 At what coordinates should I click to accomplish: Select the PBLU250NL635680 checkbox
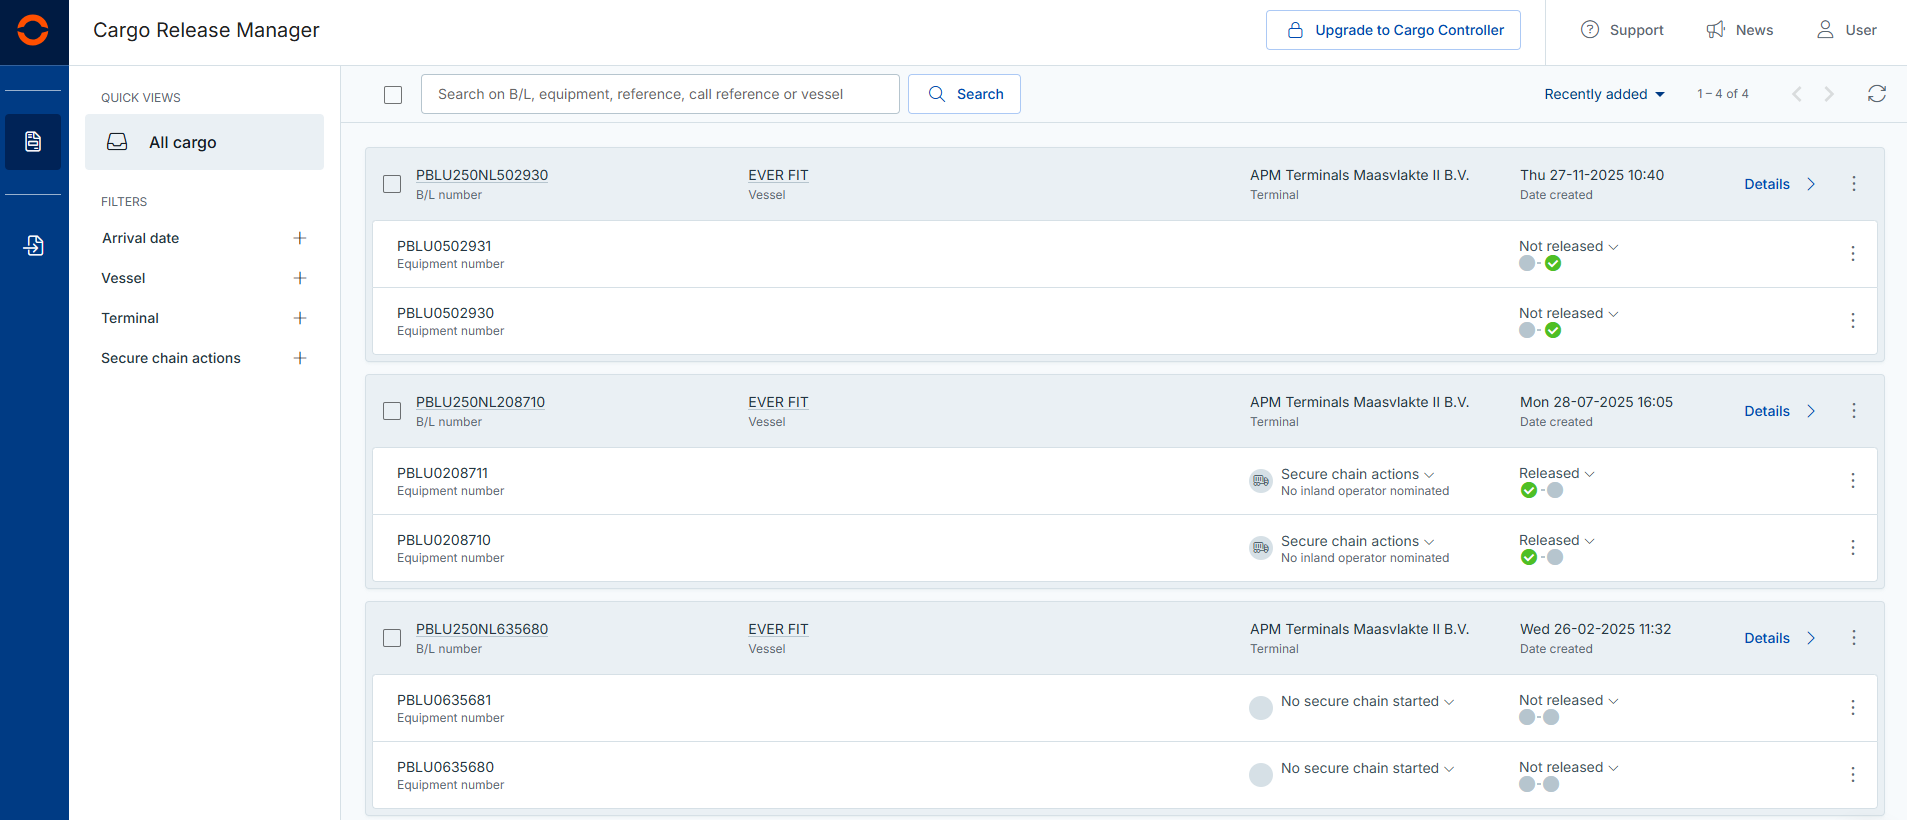click(x=392, y=638)
